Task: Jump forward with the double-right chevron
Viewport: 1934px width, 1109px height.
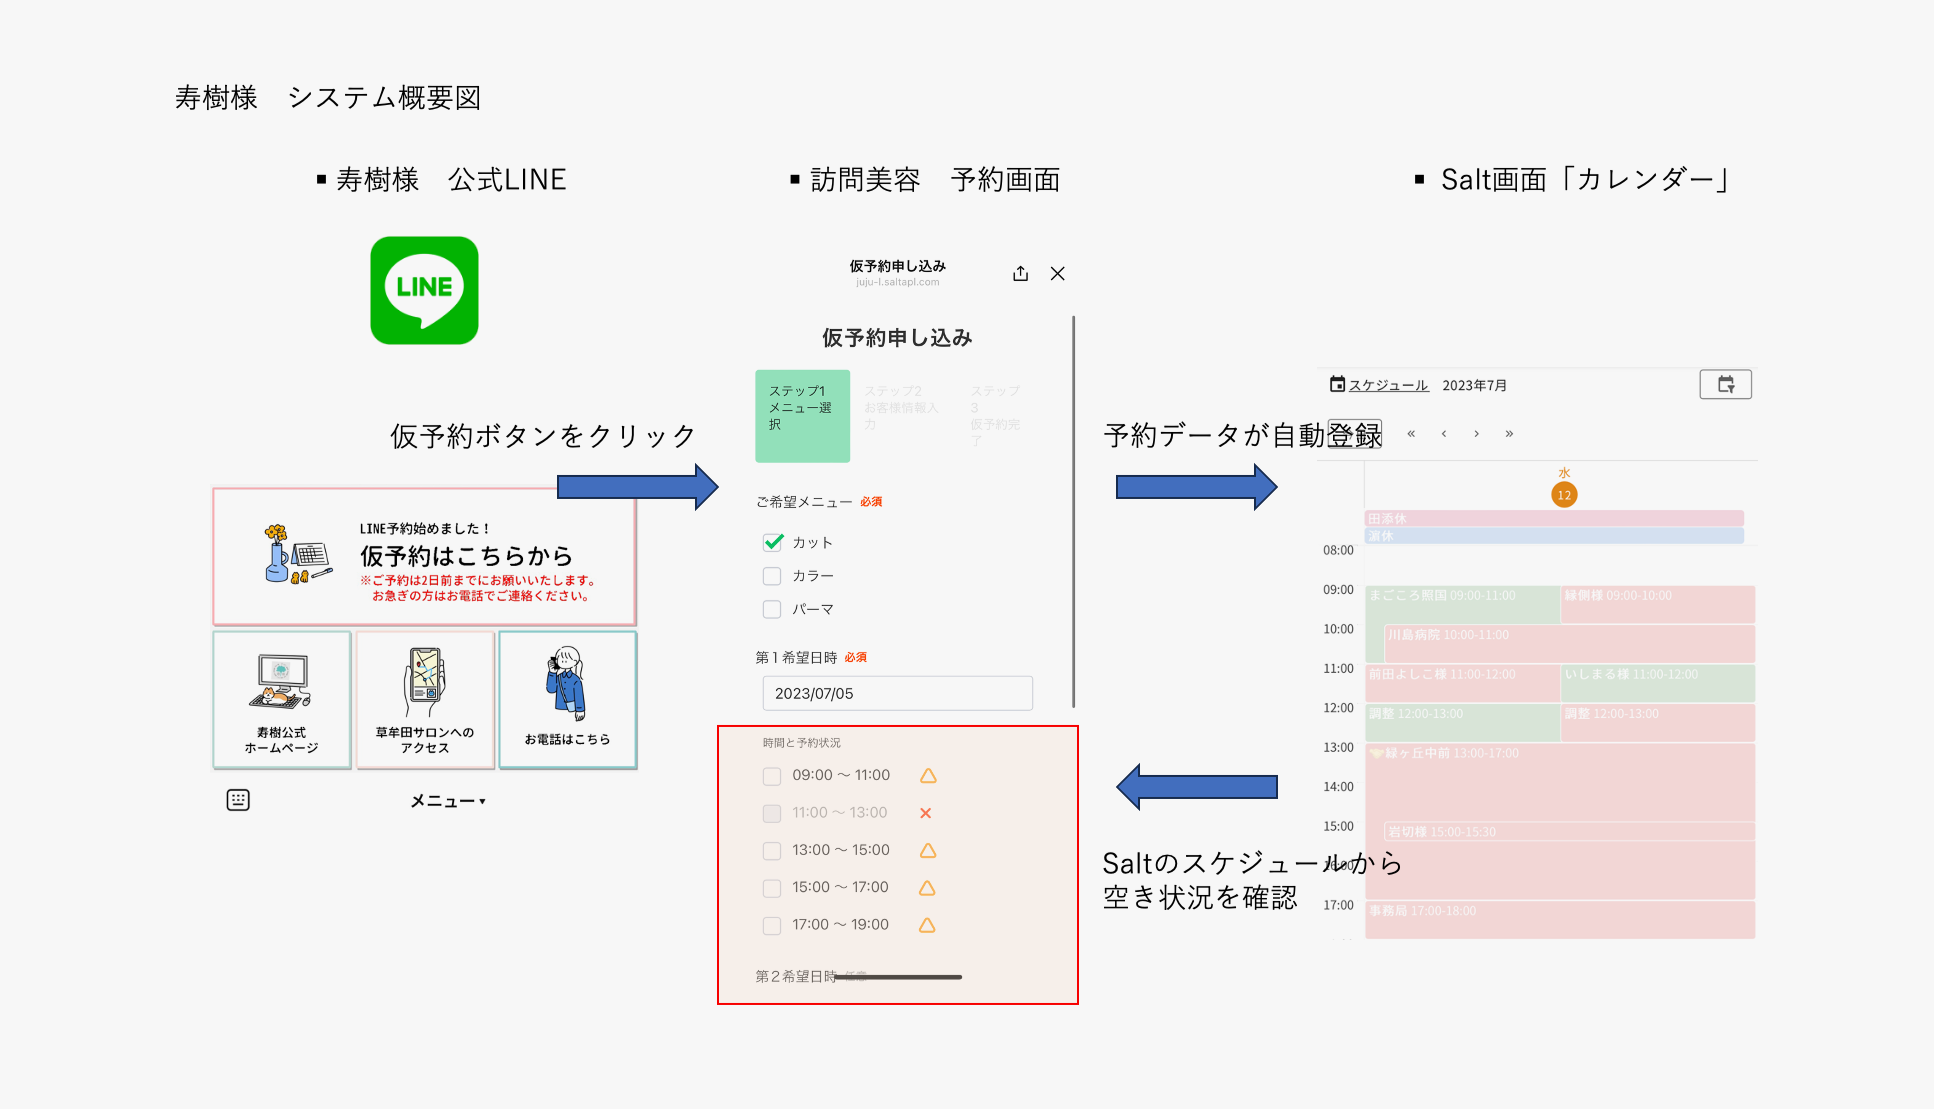Action: 1509,433
